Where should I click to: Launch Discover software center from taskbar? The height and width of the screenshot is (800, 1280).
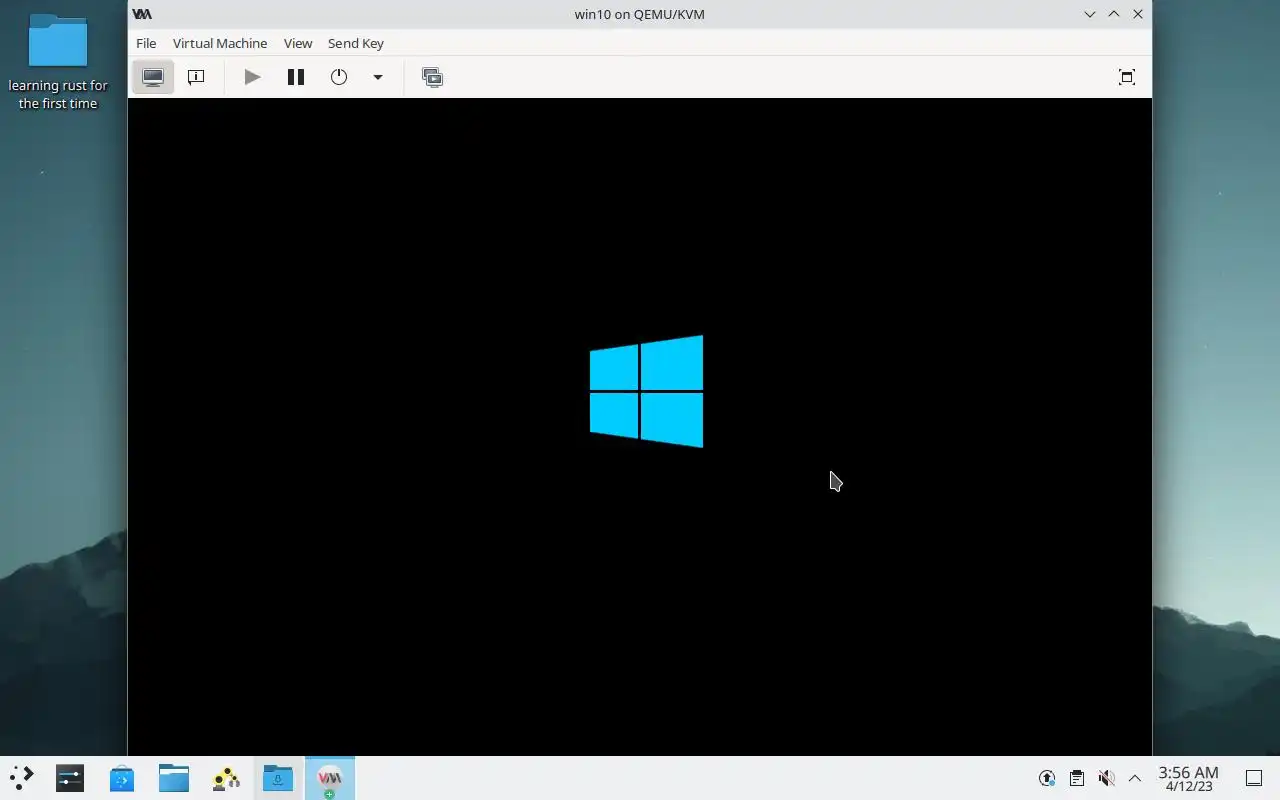pyautogui.click(x=122, y=778)
